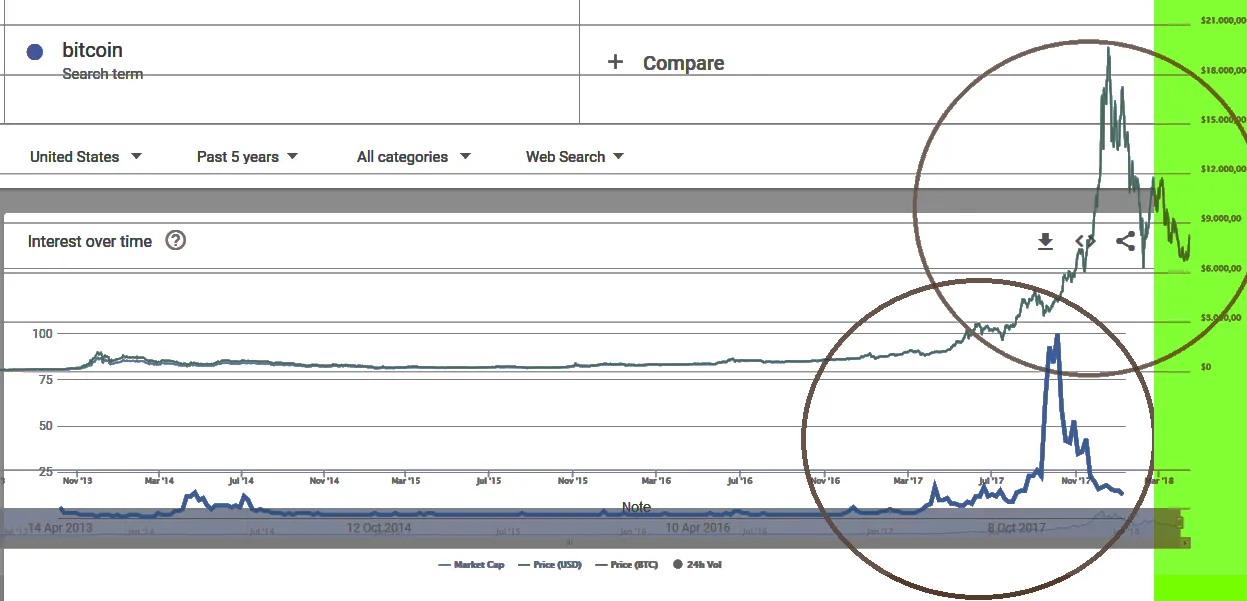Click the Jul '17 axis label
1247x601 pixels.
[991, 481]
